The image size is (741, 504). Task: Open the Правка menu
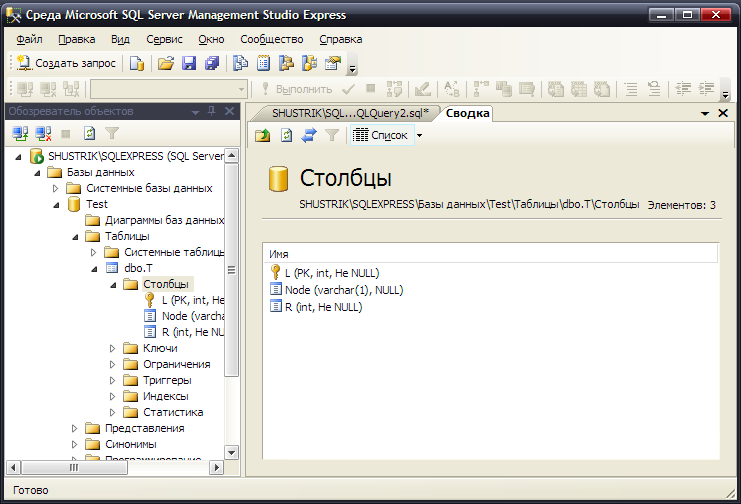pyautogui.click(x=77, y=39)
